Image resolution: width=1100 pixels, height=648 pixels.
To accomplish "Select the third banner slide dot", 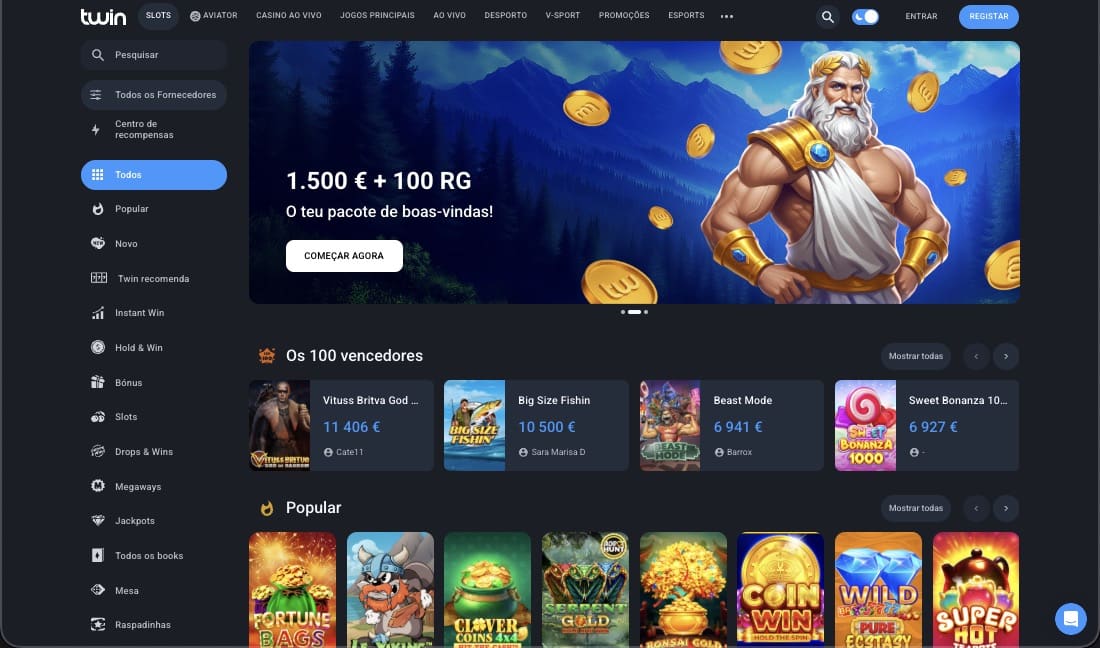I will [x=646, y=312].
